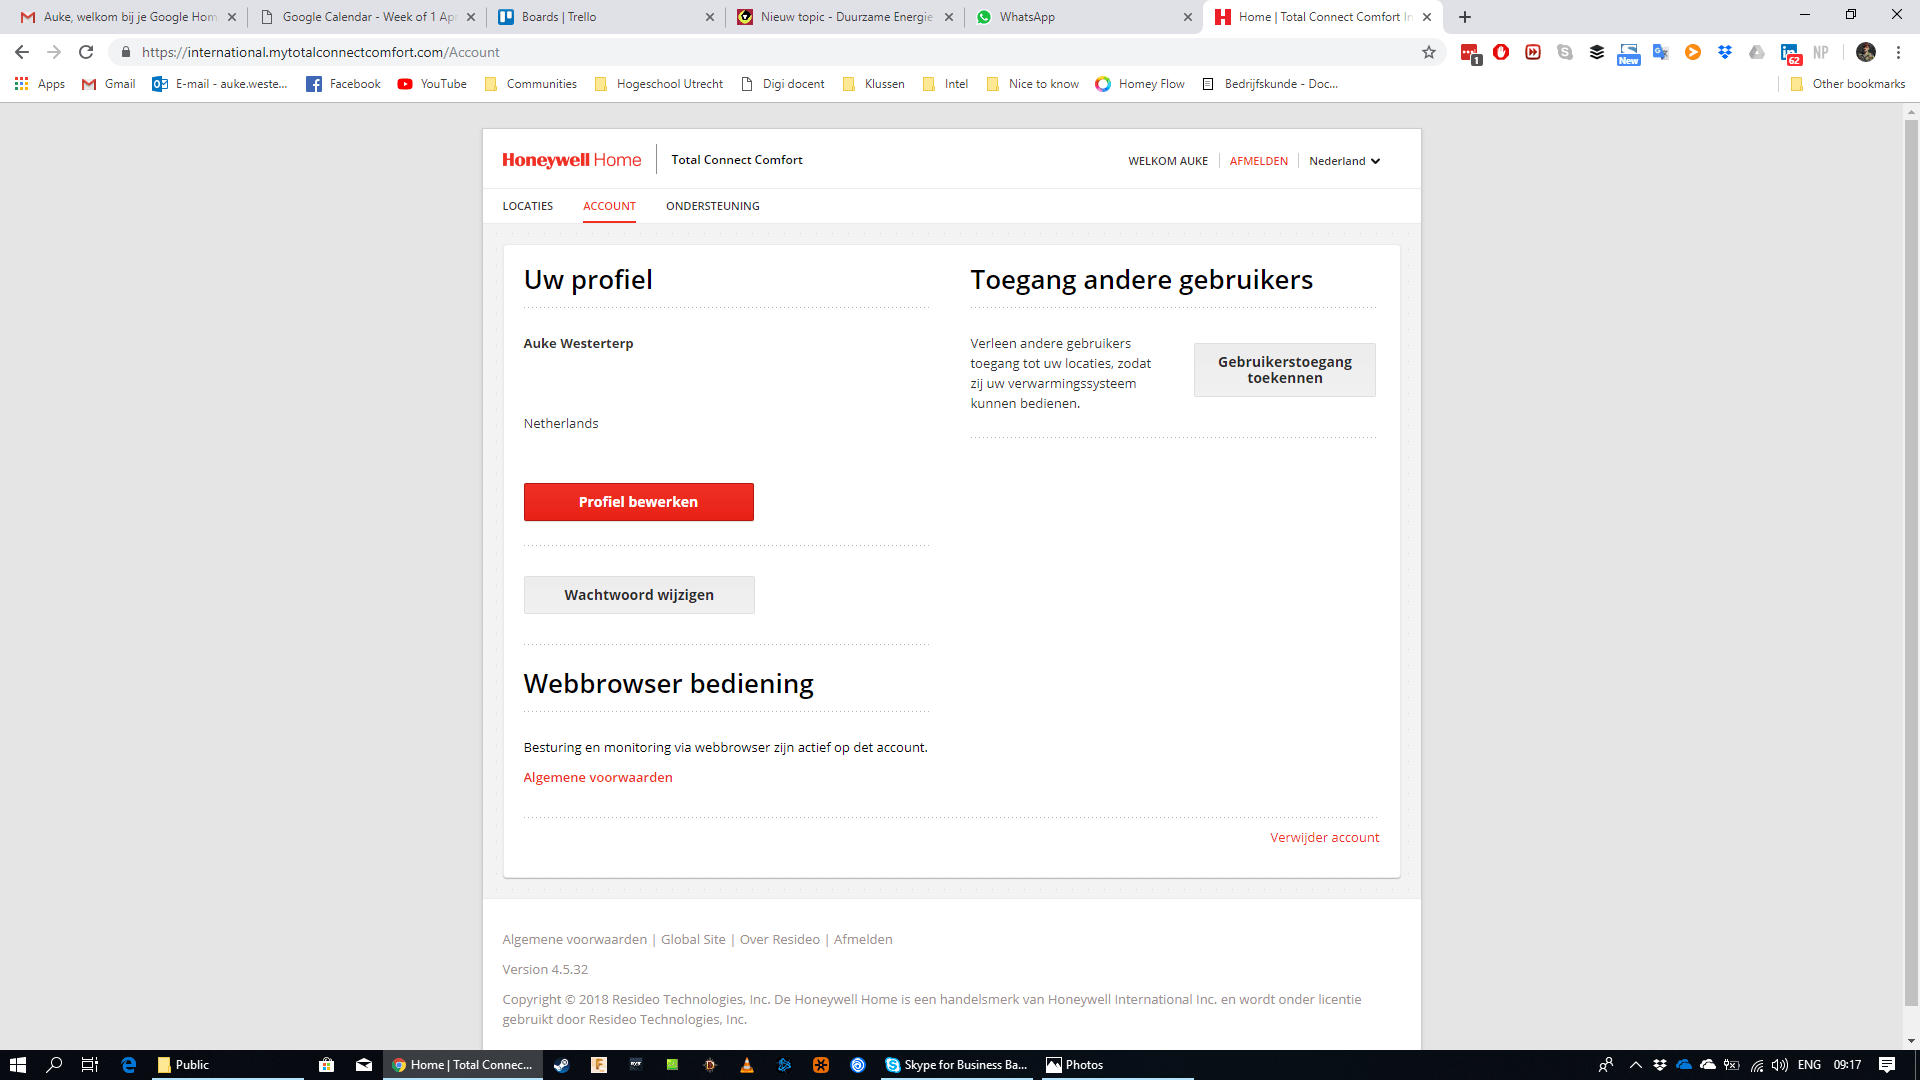Open the Chrome three-dot menu
This screenshot has width=1920, height=1080.
pos(1898,52)
